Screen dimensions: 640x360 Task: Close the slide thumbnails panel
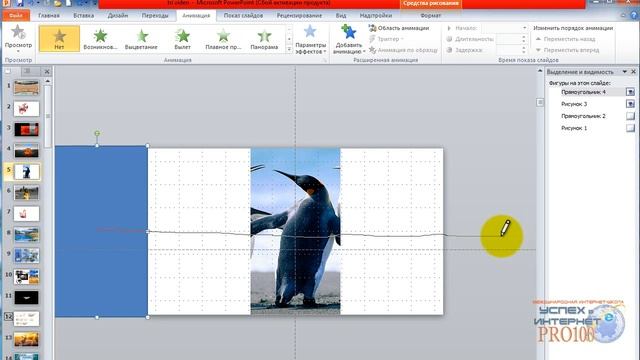(x=47, y=71)
